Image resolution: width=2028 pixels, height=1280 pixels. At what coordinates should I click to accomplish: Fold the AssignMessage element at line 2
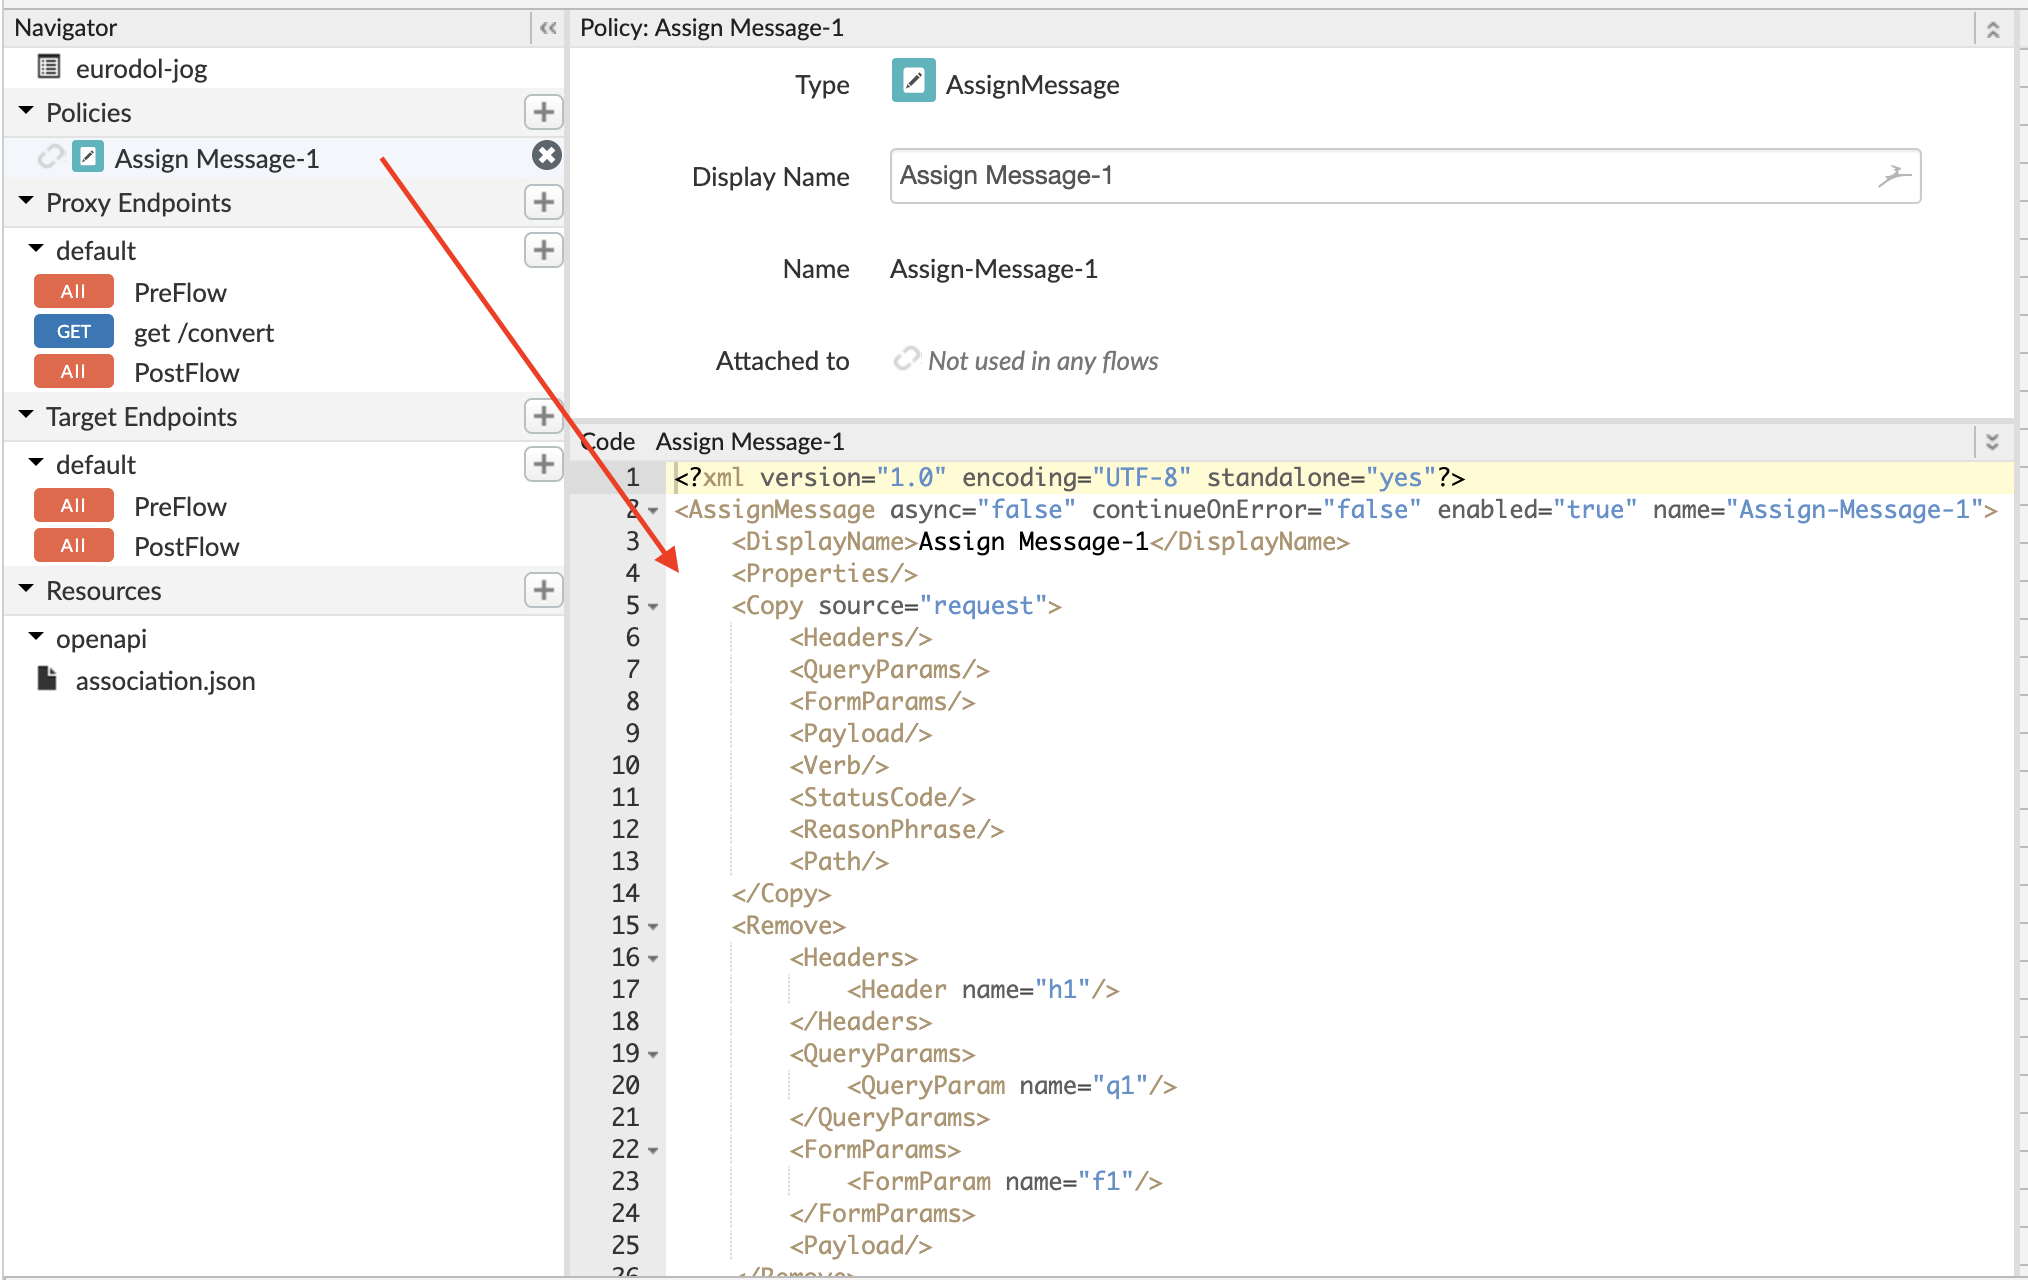click(653, 511)
